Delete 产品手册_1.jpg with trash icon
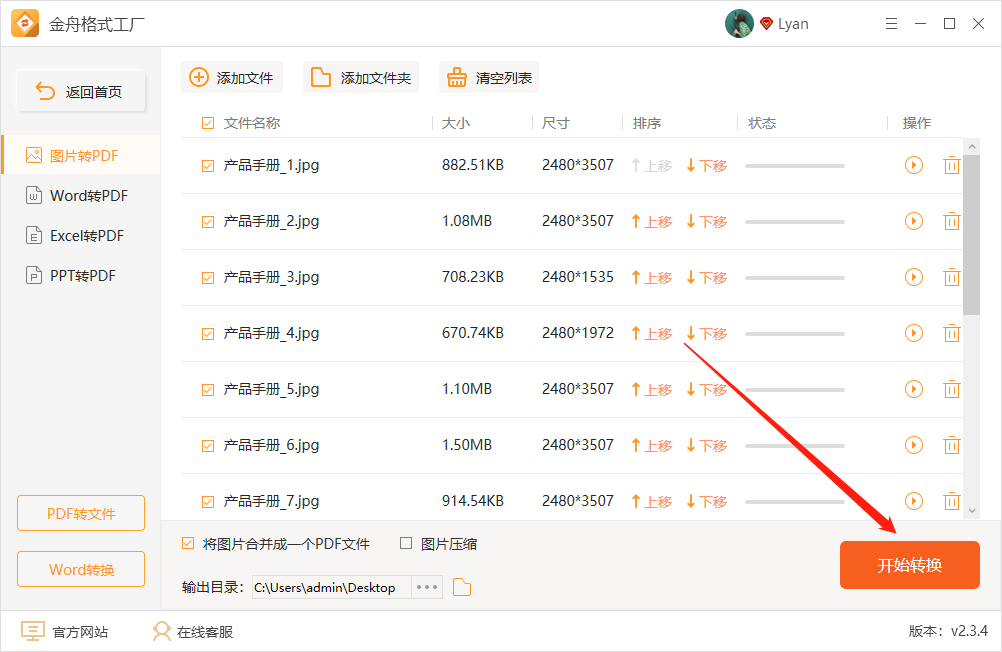Image resolution: width=1002 pixels, height=652 pixels. coord(952,165)
